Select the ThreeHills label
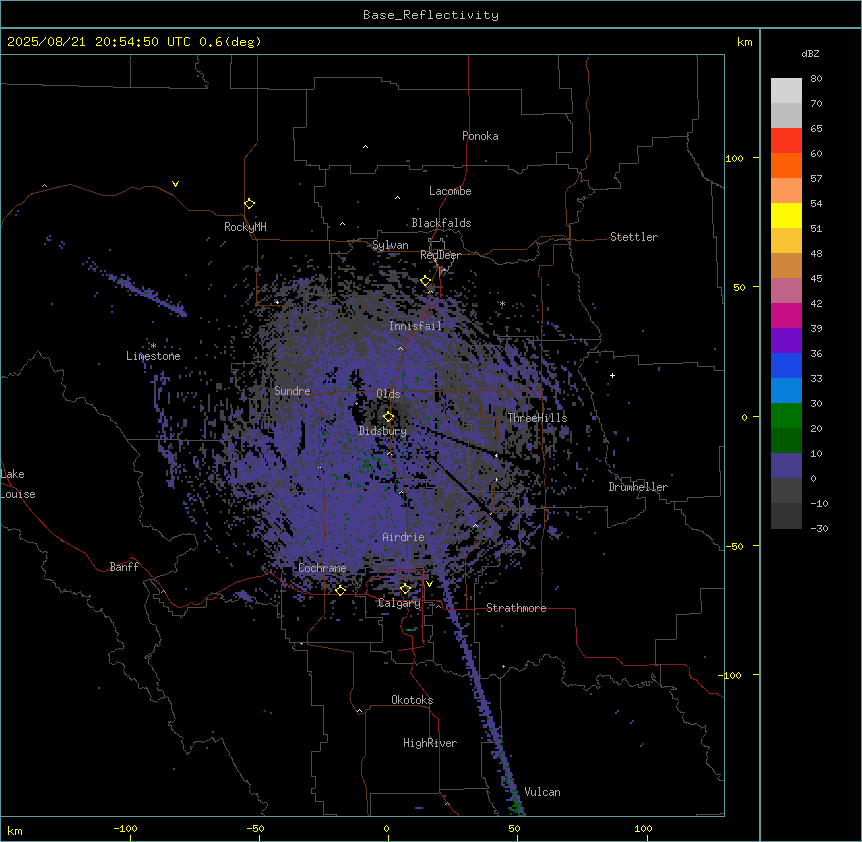The width and height of the screenshot is (862, 842). (537, 418)
